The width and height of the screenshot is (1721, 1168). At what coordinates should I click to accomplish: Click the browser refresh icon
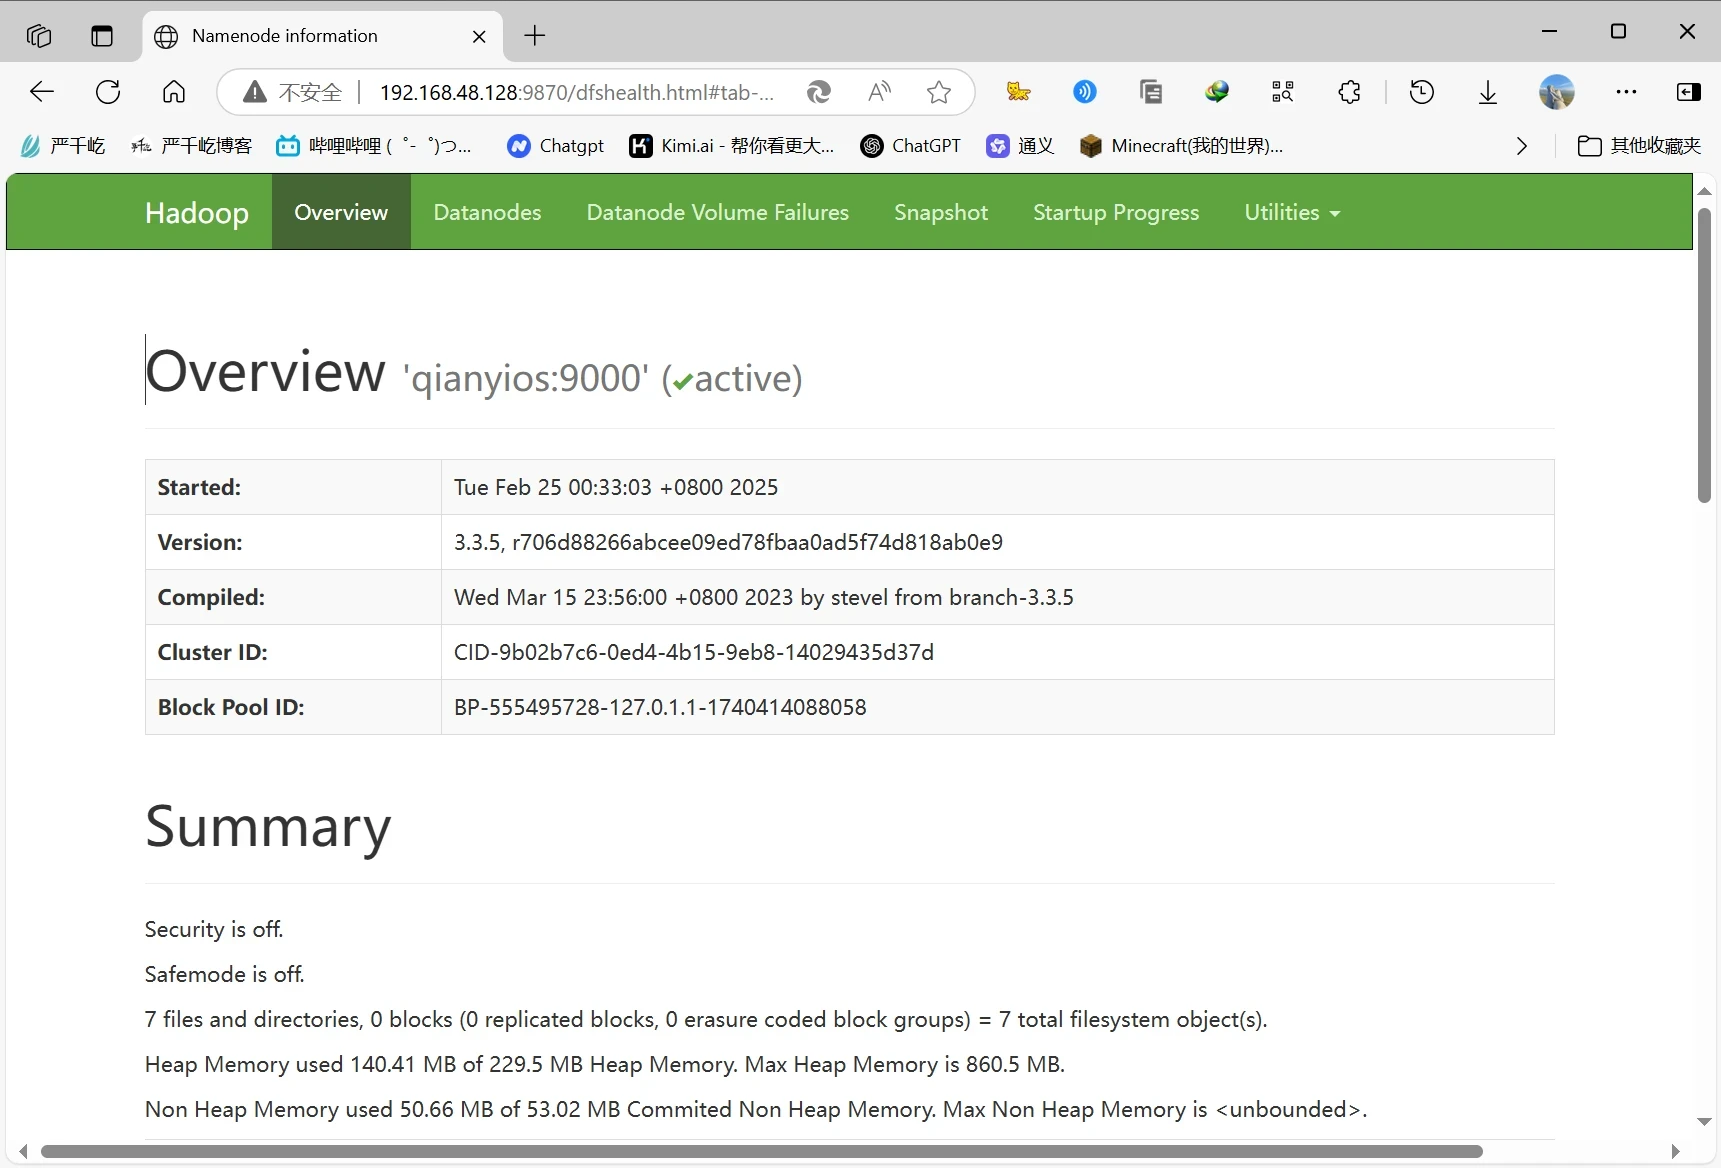pos(108,92)
